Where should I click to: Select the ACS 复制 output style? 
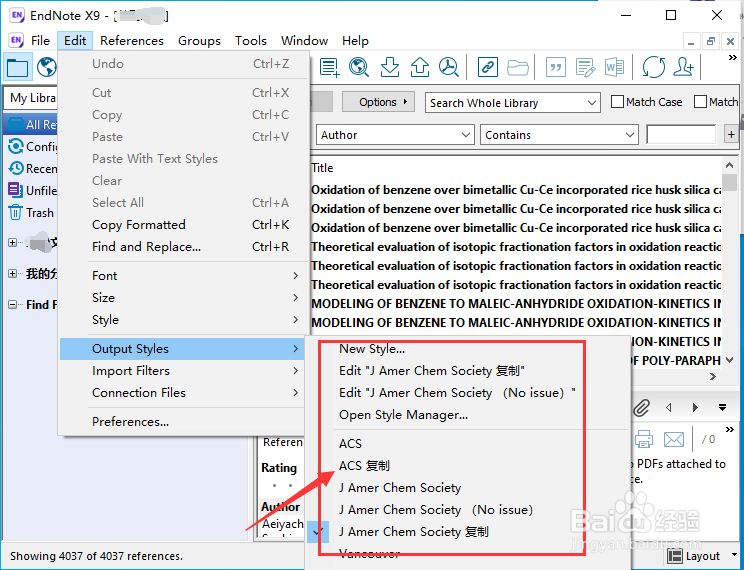coord(364,466)
